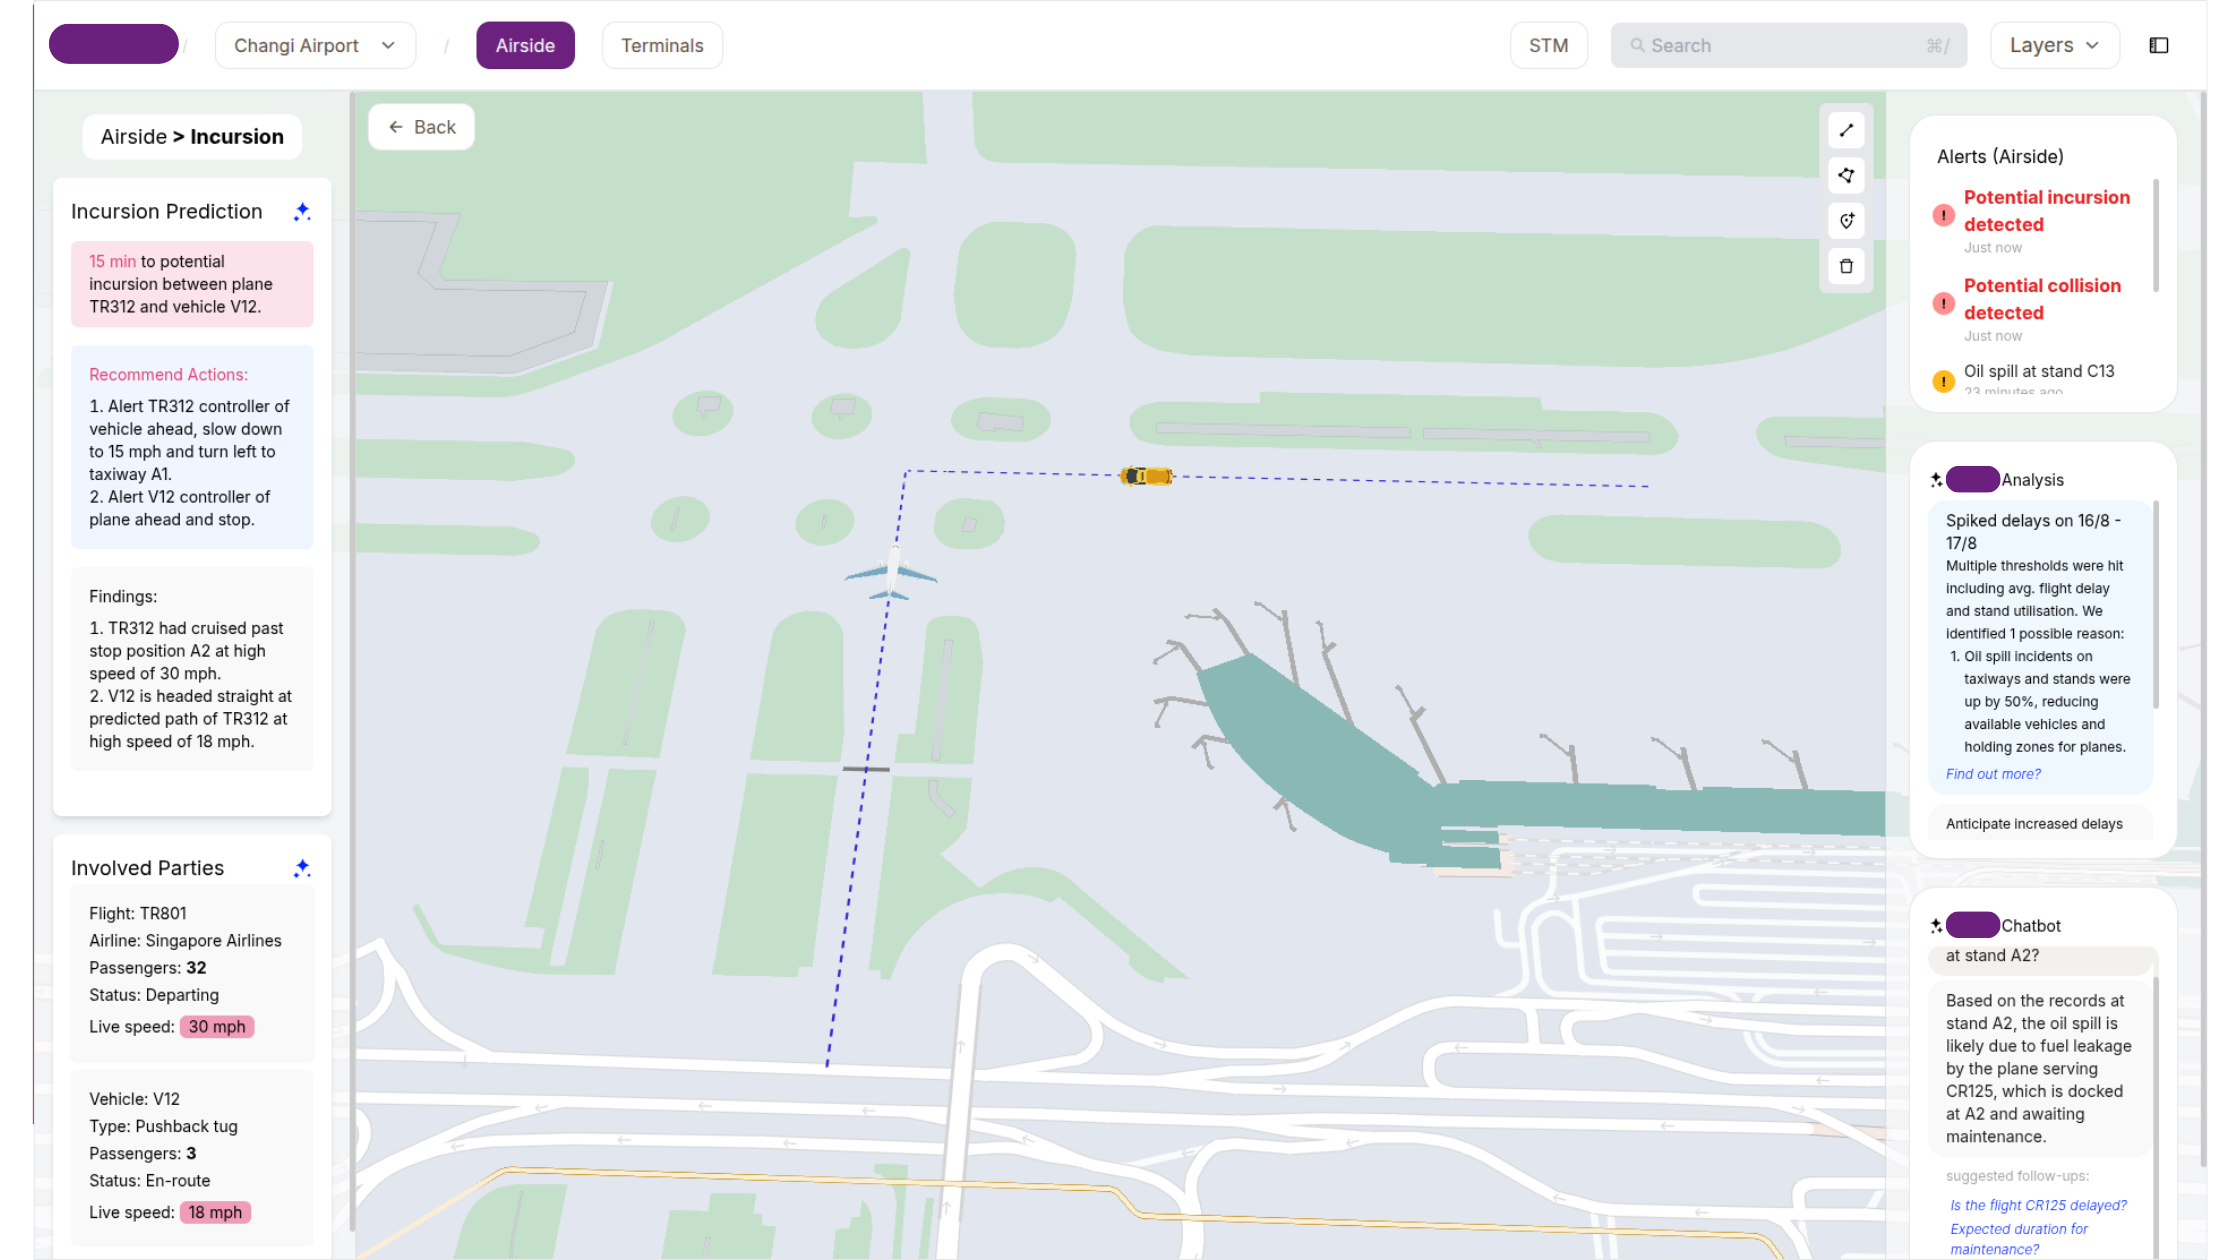Click the 'Recommend Actions:' heading

pyautogui.click(x=168, y=374)
